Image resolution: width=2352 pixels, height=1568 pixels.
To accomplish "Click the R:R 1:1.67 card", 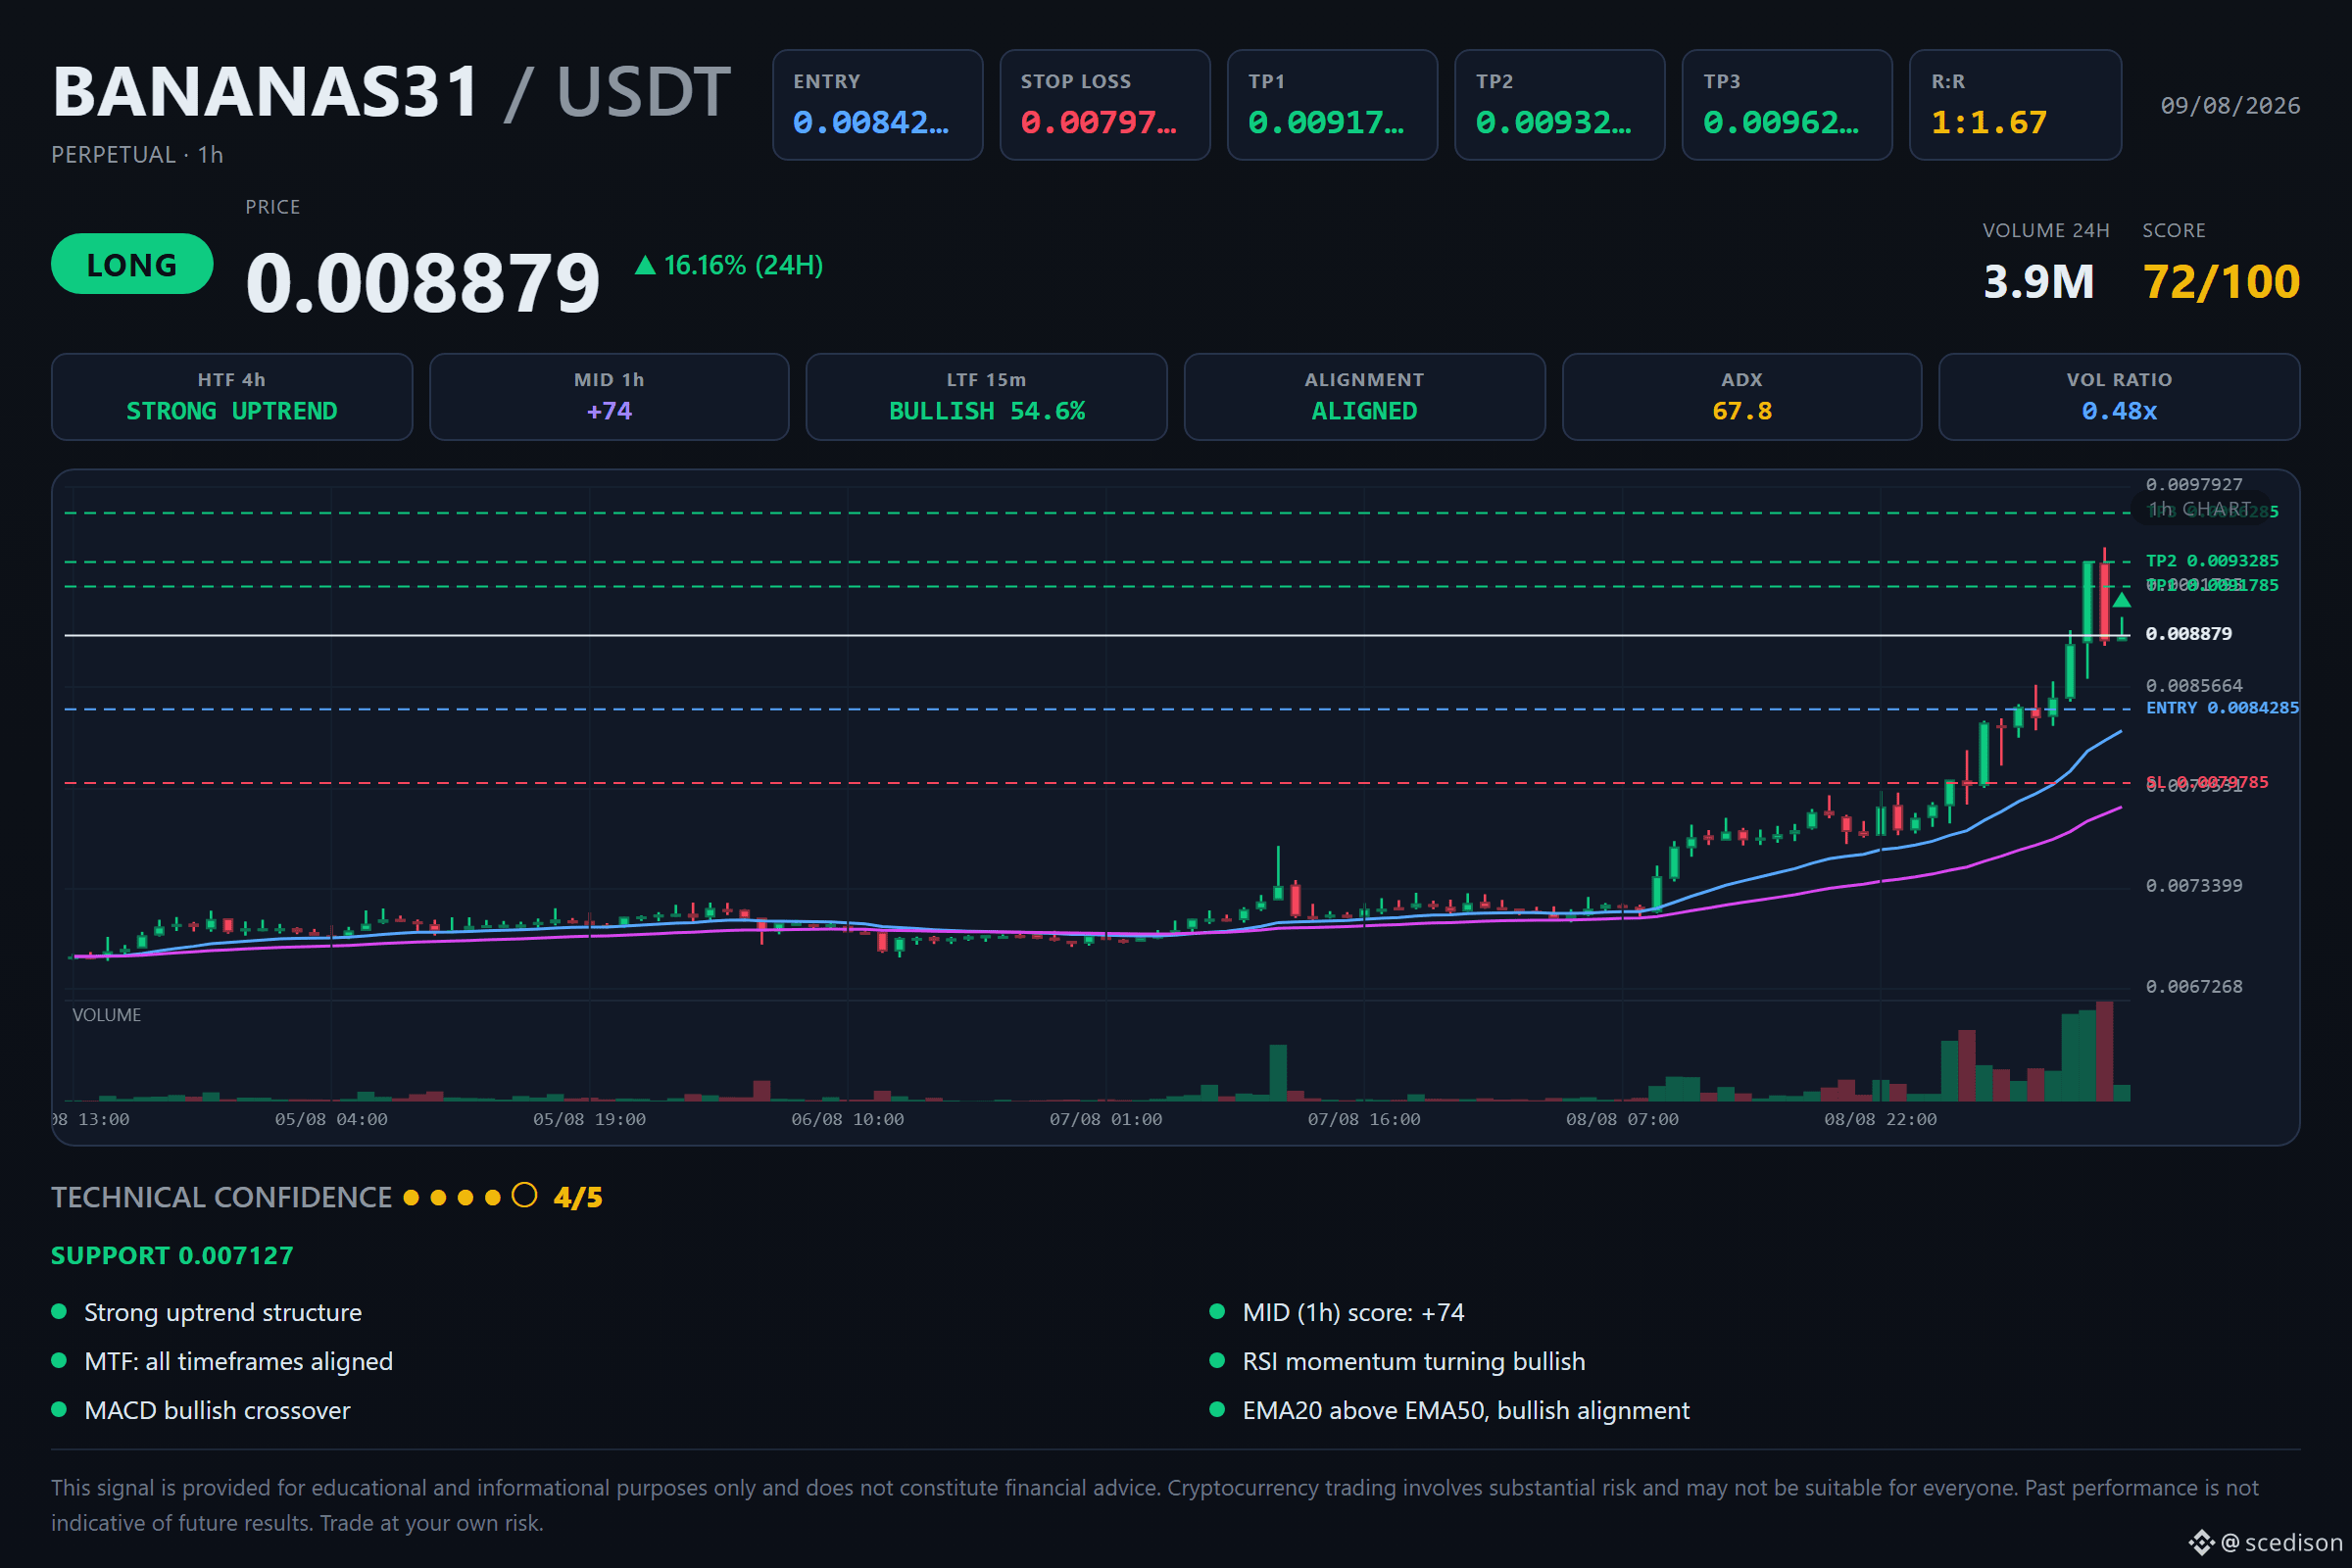I will (2015, 105).
